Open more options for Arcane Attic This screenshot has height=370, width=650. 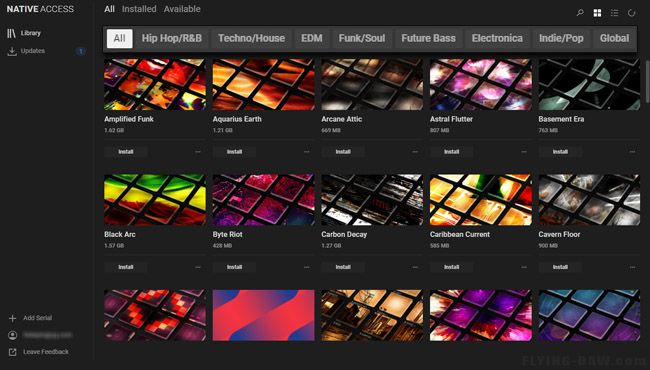415,152
